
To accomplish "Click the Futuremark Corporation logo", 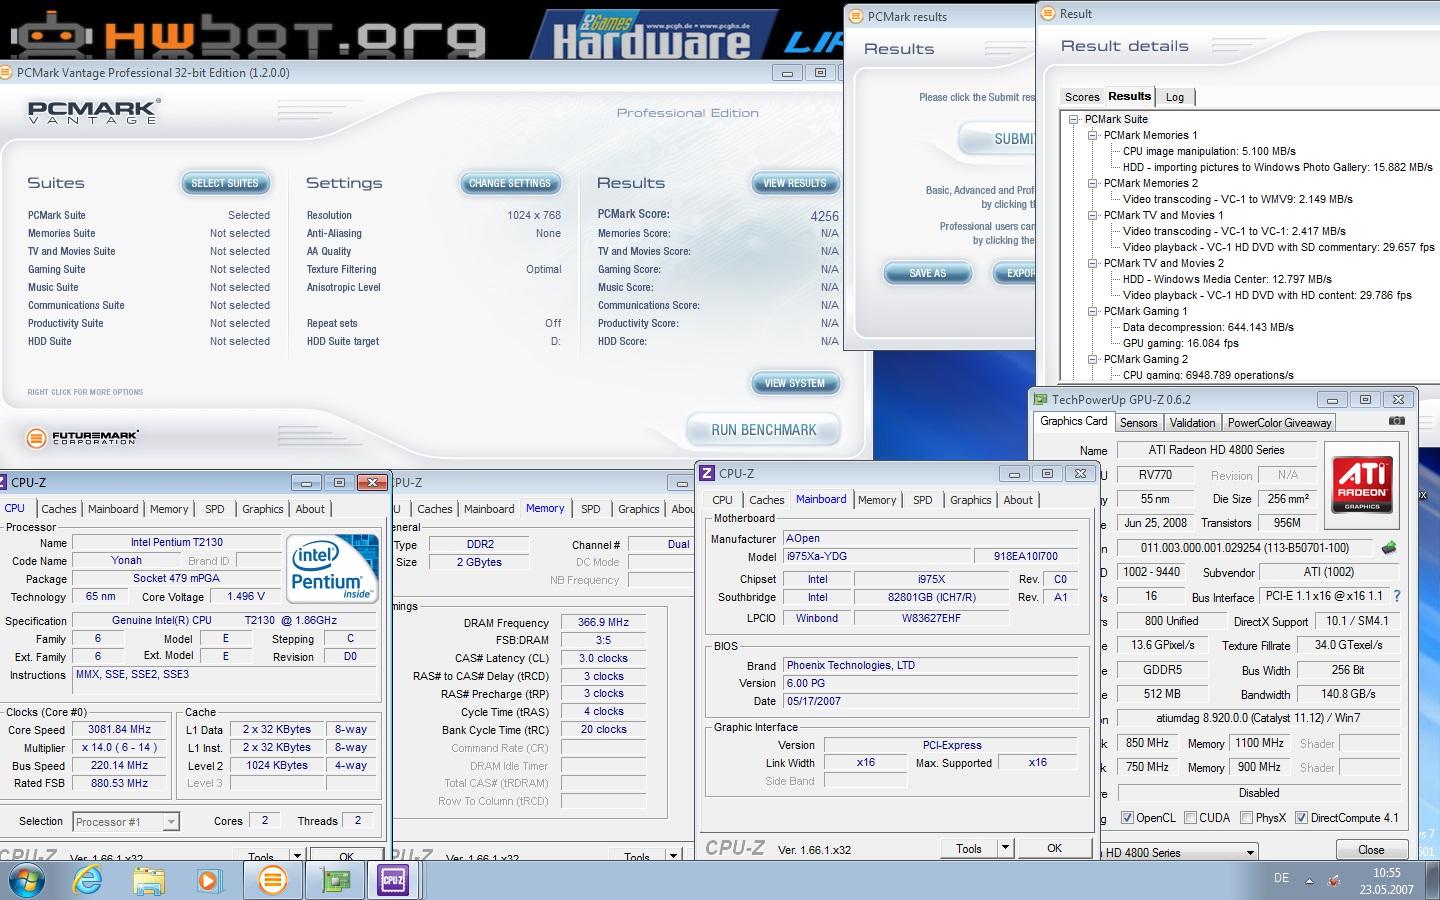I will click(83, 437).
